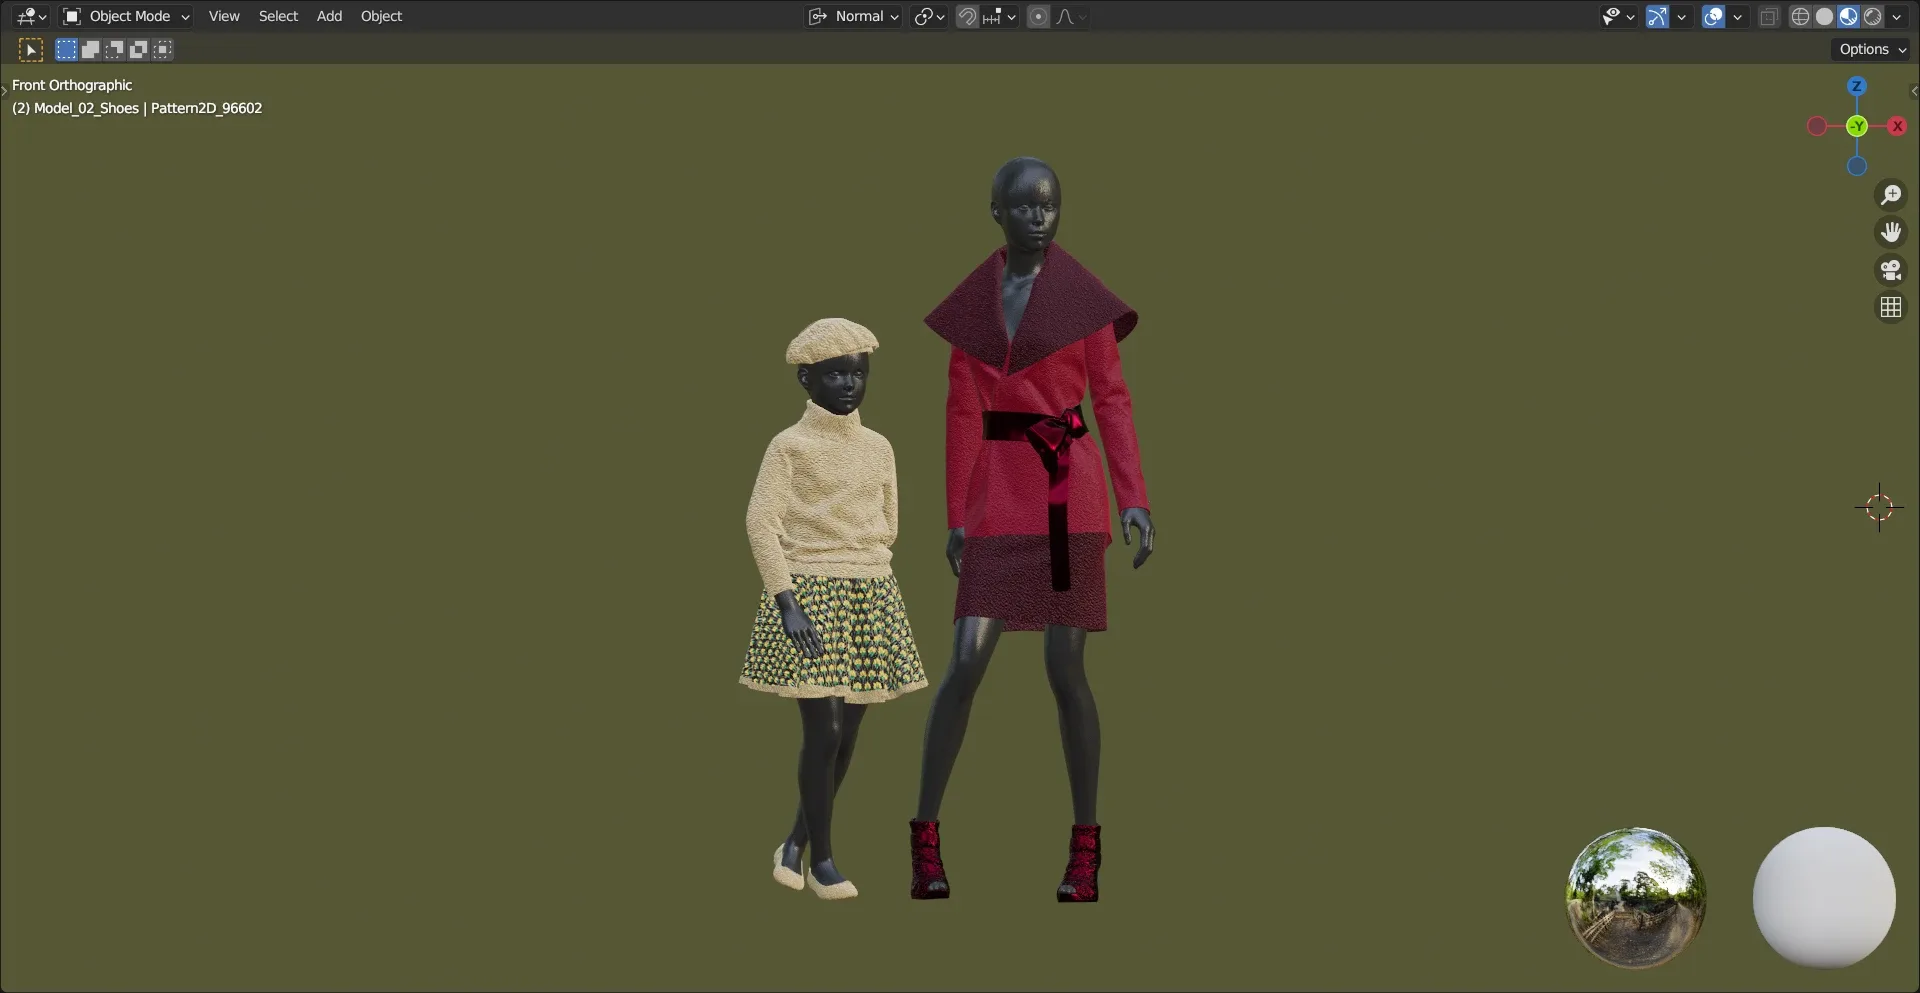
Task: Open the Add menu
Action: (329, 16)
